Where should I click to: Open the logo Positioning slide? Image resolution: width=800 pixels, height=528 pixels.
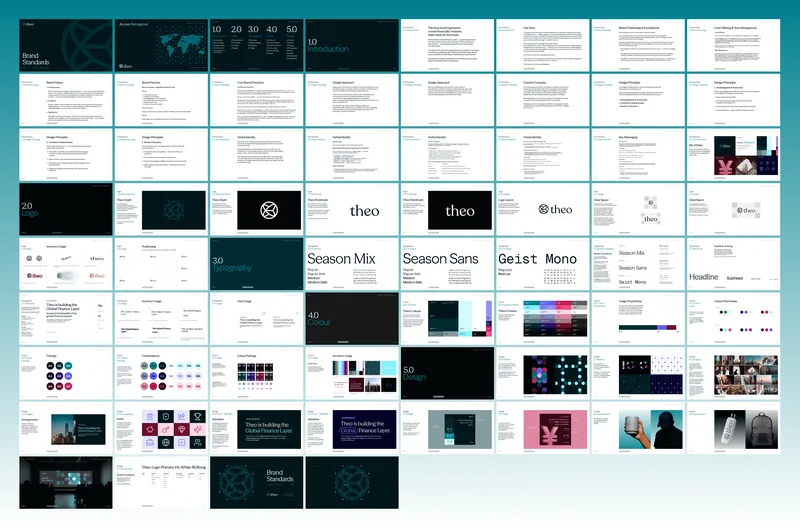pos(161,264)
